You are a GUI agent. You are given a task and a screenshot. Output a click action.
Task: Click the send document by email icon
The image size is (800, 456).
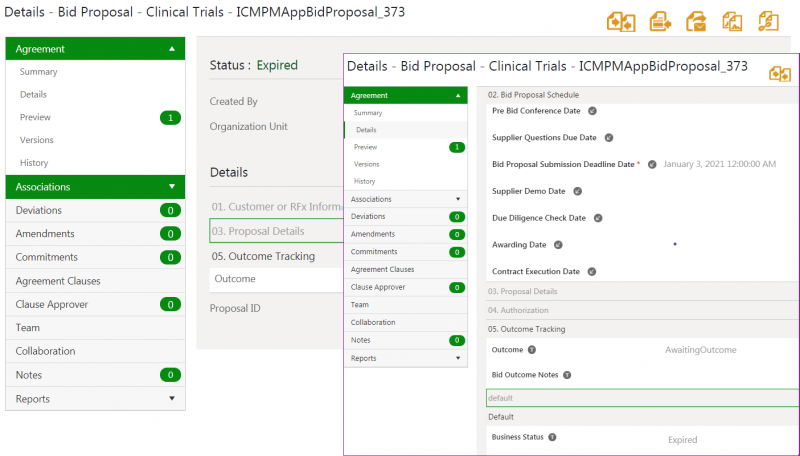tap(696, 22)
